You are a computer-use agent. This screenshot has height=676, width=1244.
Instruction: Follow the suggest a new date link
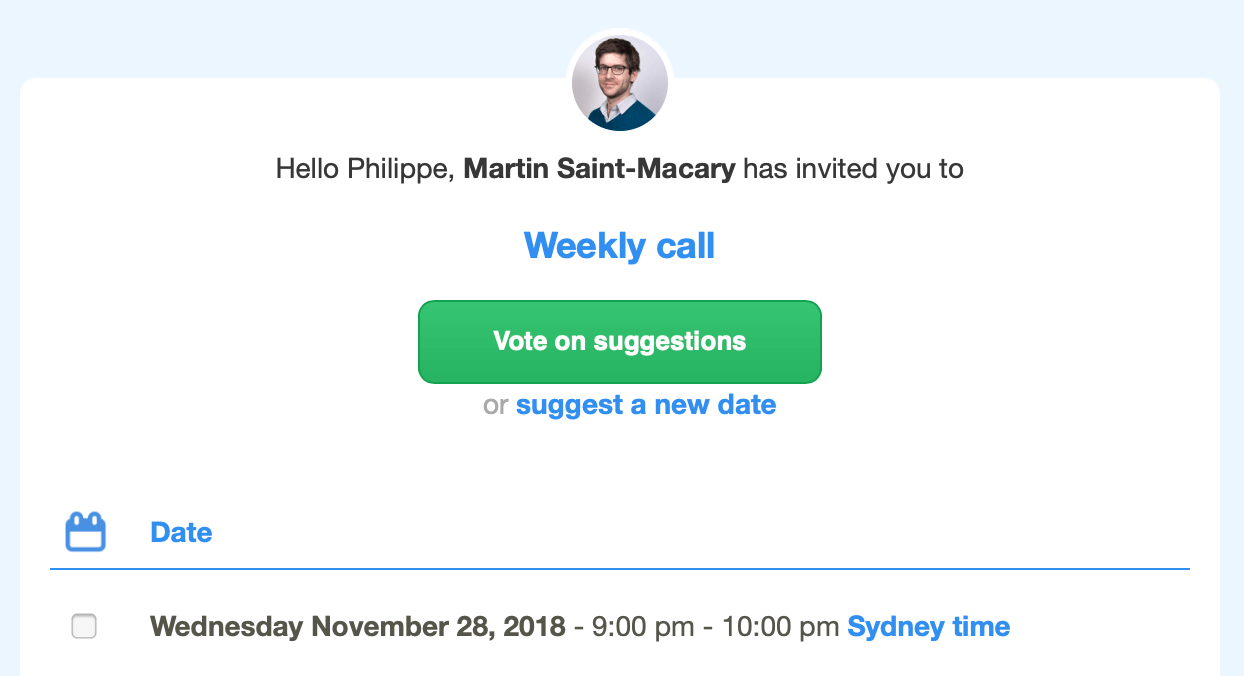click(x=646, y=405)
